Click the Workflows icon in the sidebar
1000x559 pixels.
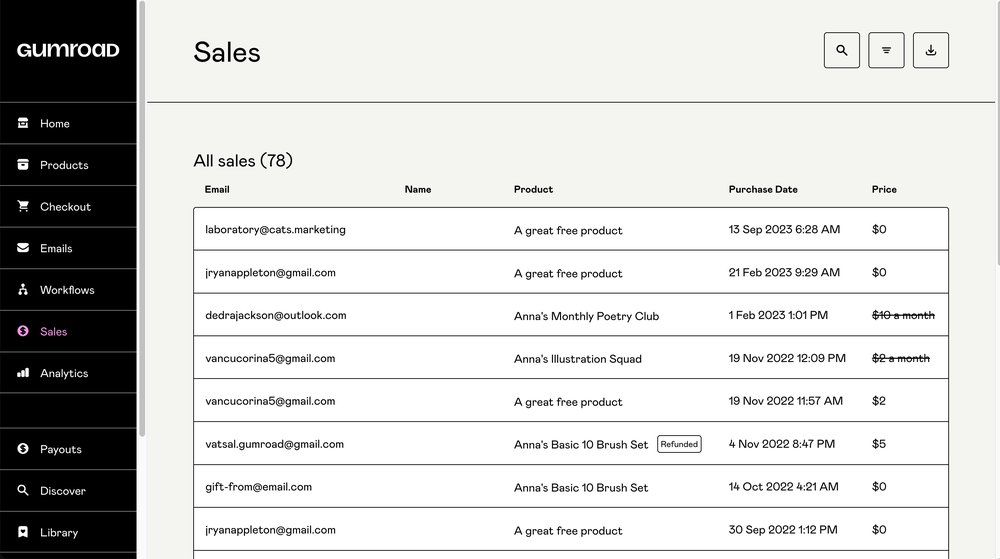point(23,289)
